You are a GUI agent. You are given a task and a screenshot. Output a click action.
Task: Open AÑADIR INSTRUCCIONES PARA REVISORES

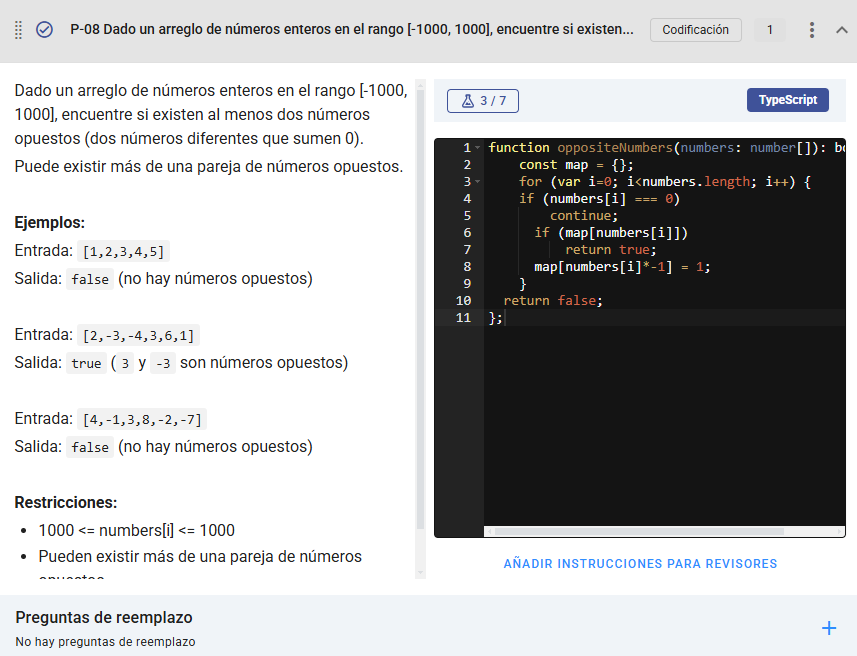coord(639,563)
